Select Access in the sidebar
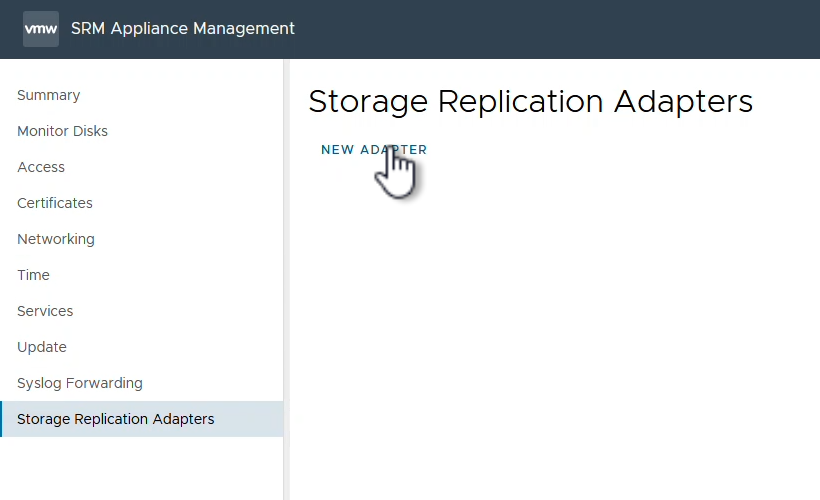The width and height of the screenshot is (820, 500). (41, 167)
